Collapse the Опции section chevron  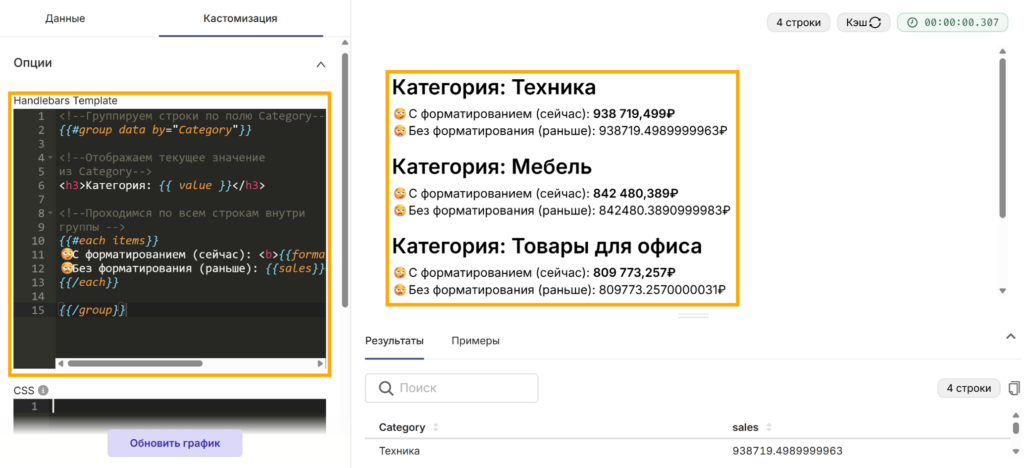pos(321,64)
